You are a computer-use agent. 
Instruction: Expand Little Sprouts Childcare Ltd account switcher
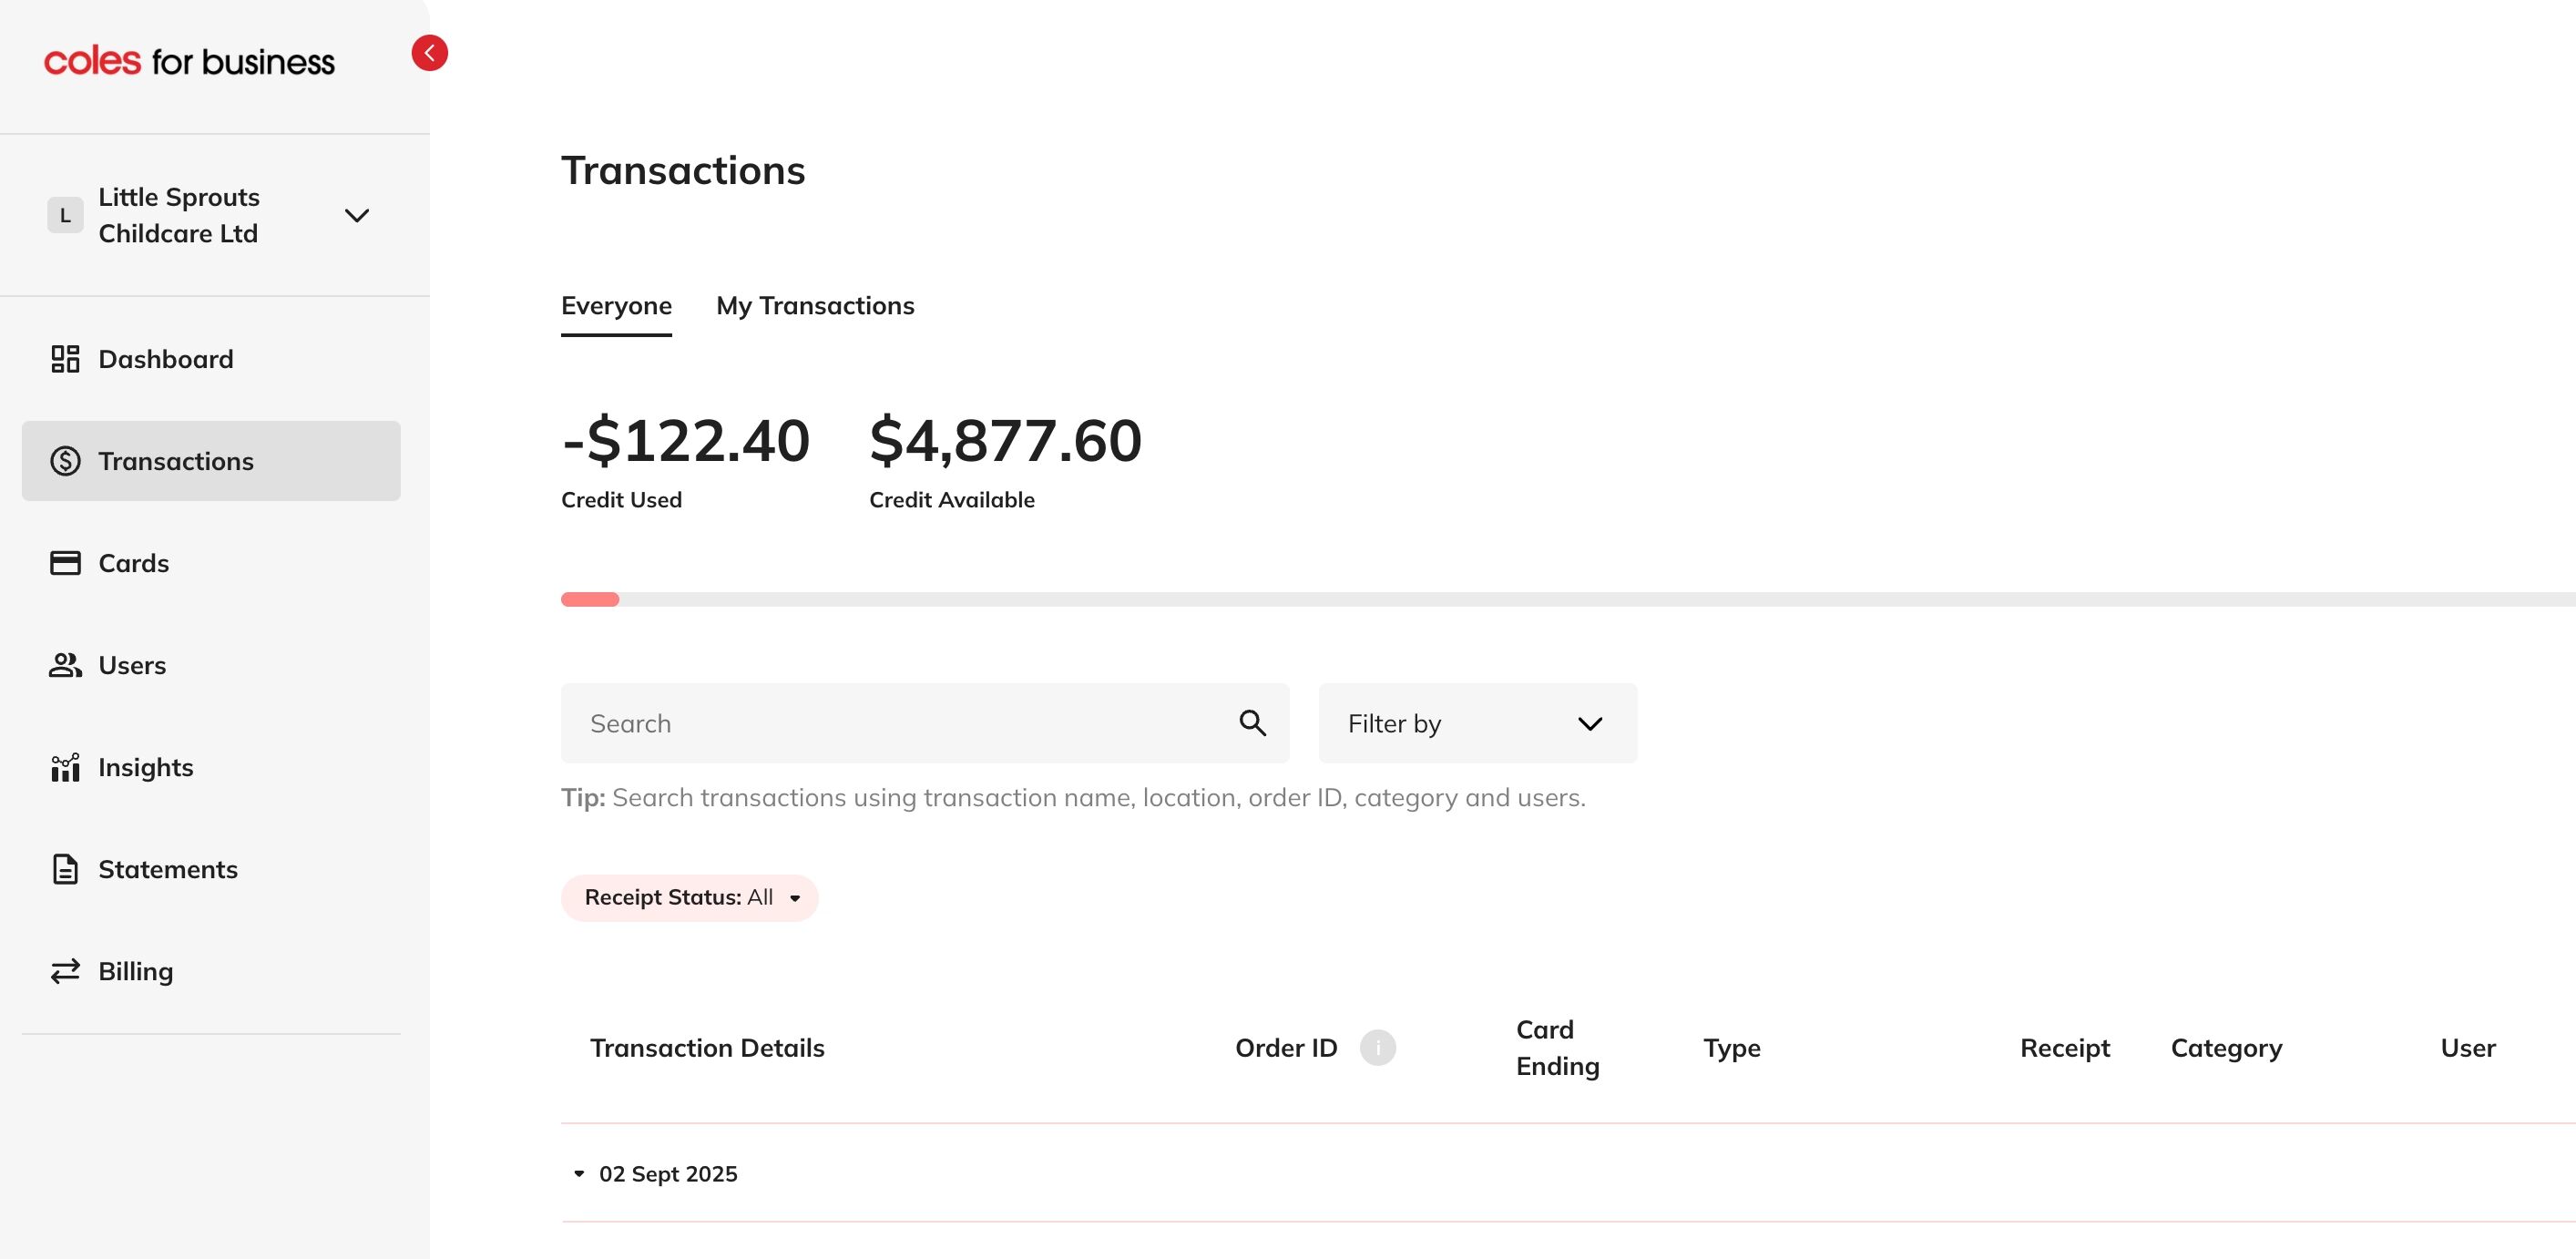tap(357, 215)
